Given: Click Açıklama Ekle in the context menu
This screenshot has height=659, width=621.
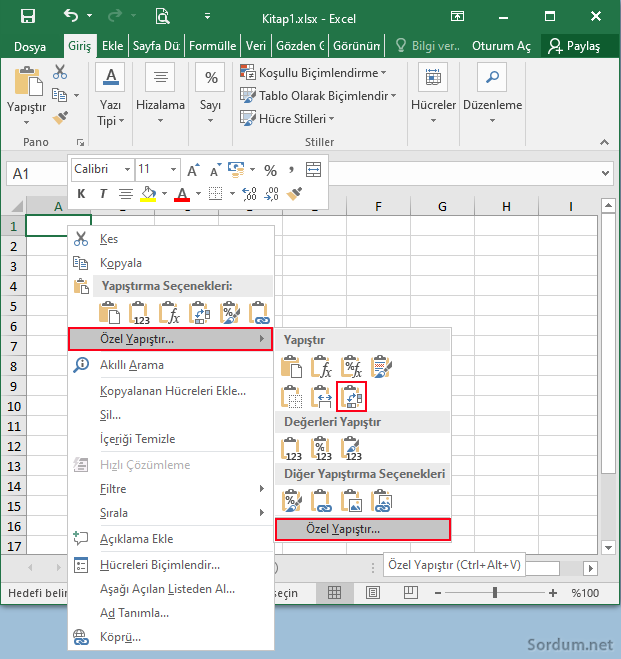Looking at the screenshot, I should [171, 539].
